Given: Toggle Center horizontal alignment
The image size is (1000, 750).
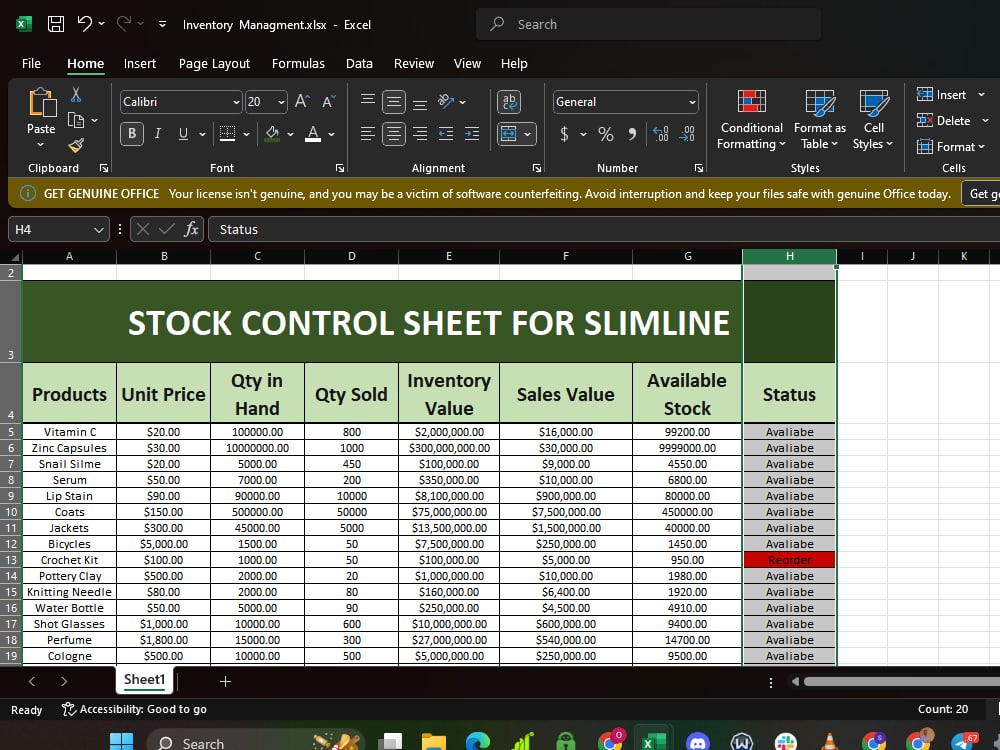Looking at the screenshot, I should pyautogui.click(x=393, y=133).
